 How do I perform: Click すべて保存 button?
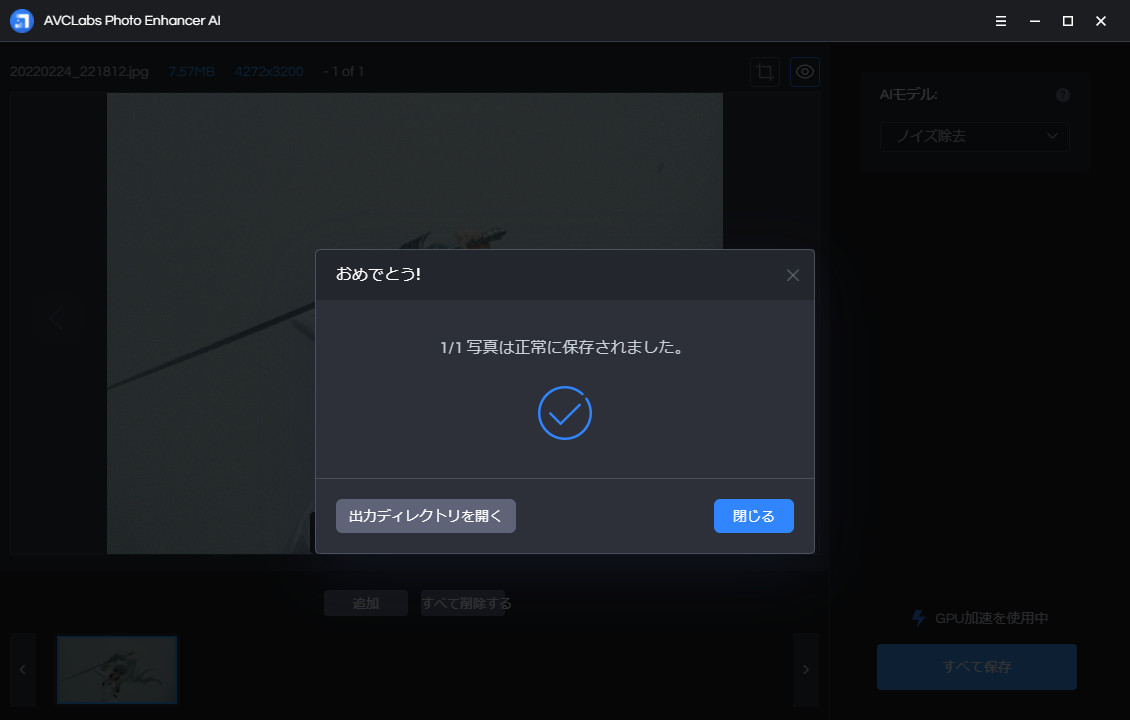click(x=977, y=667)
